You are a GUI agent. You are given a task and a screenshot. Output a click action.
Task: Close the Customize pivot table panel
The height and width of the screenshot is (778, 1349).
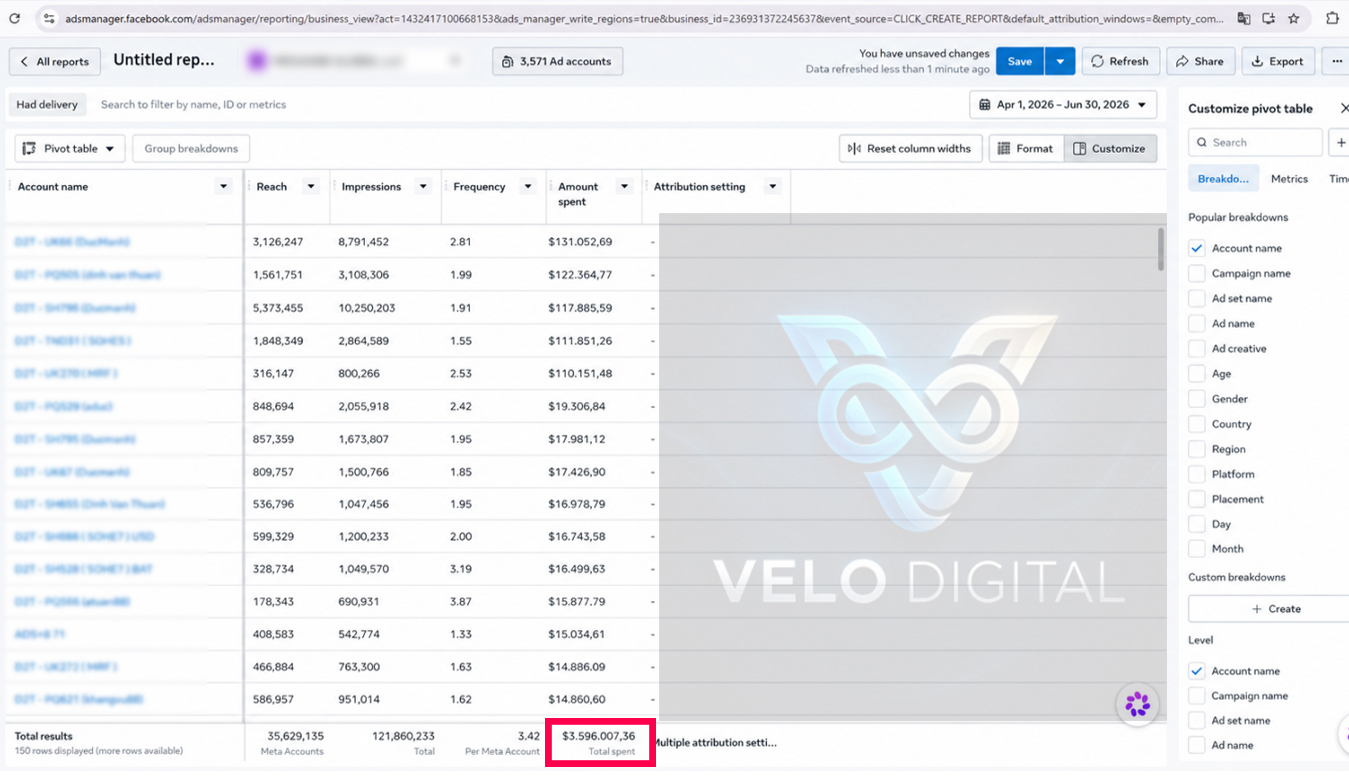[1343, 108]
